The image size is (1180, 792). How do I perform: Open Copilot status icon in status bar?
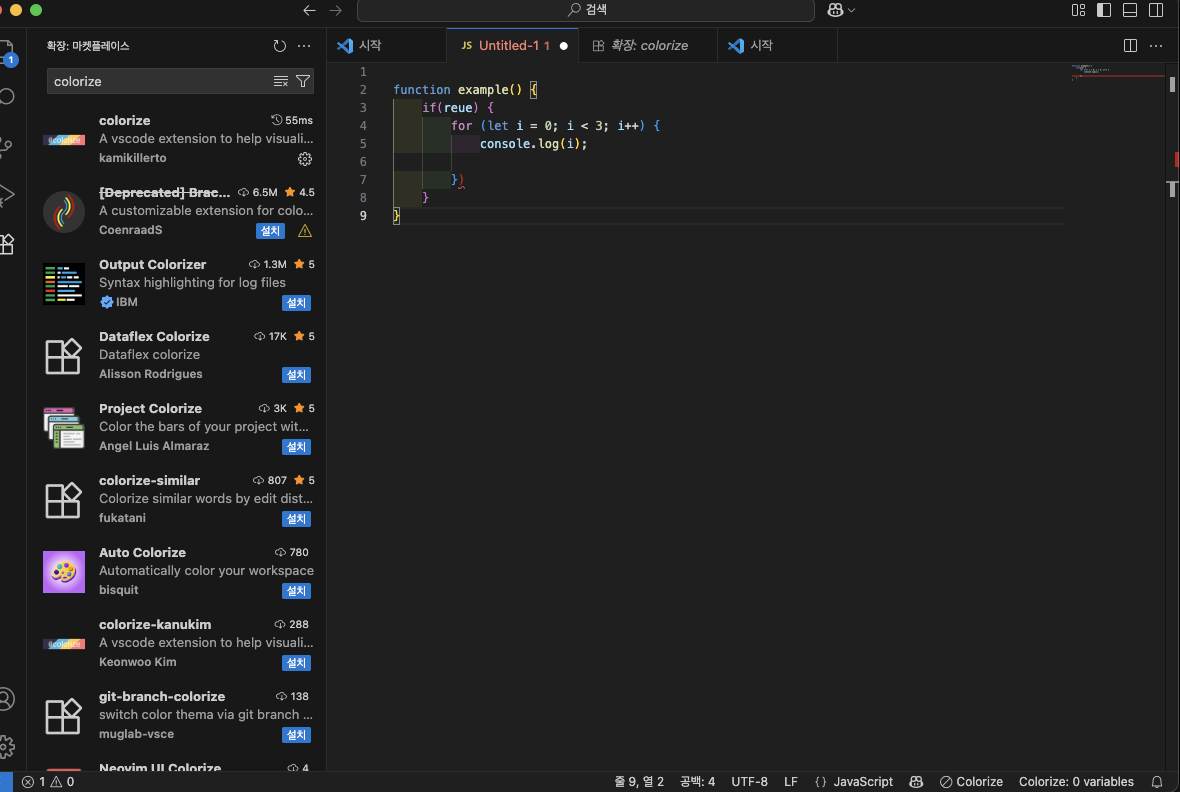tap(916, 782)
